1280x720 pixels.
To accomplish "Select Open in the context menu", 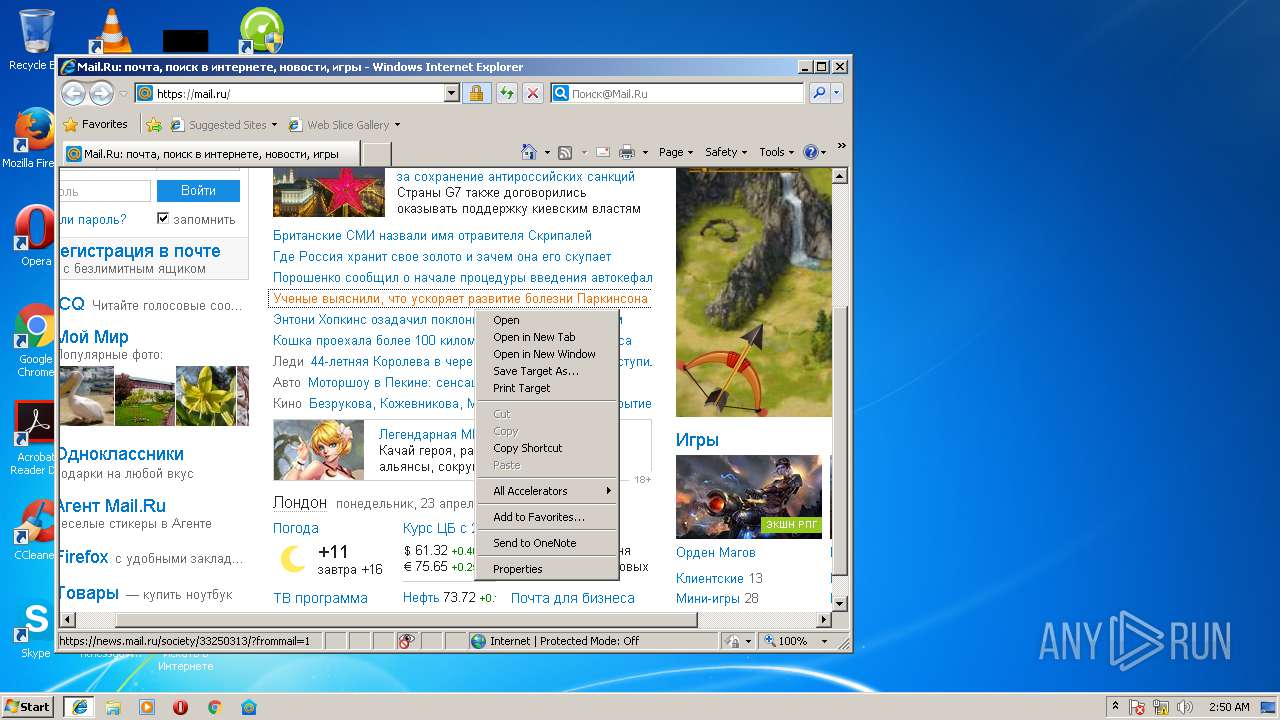I will pos(547,320).
